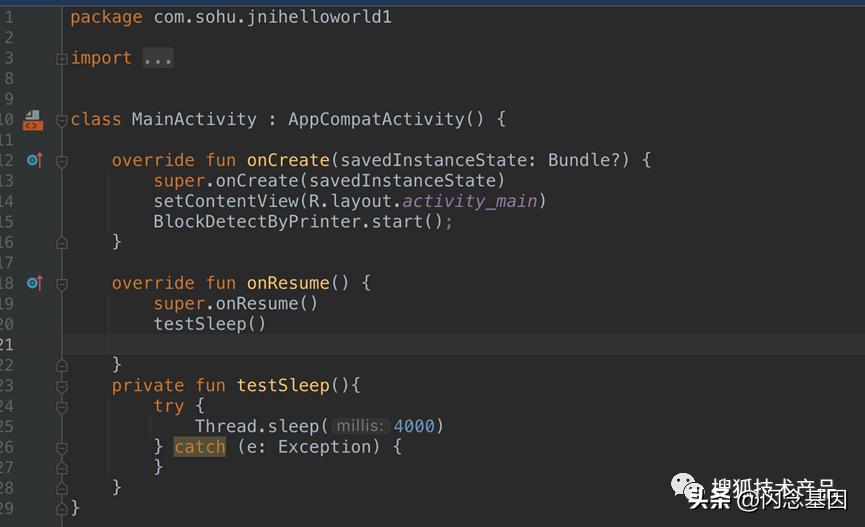The image size is (865, 527).
Task: Click the AppCompatActivity superclass name
Action: [x=376, y=119]
